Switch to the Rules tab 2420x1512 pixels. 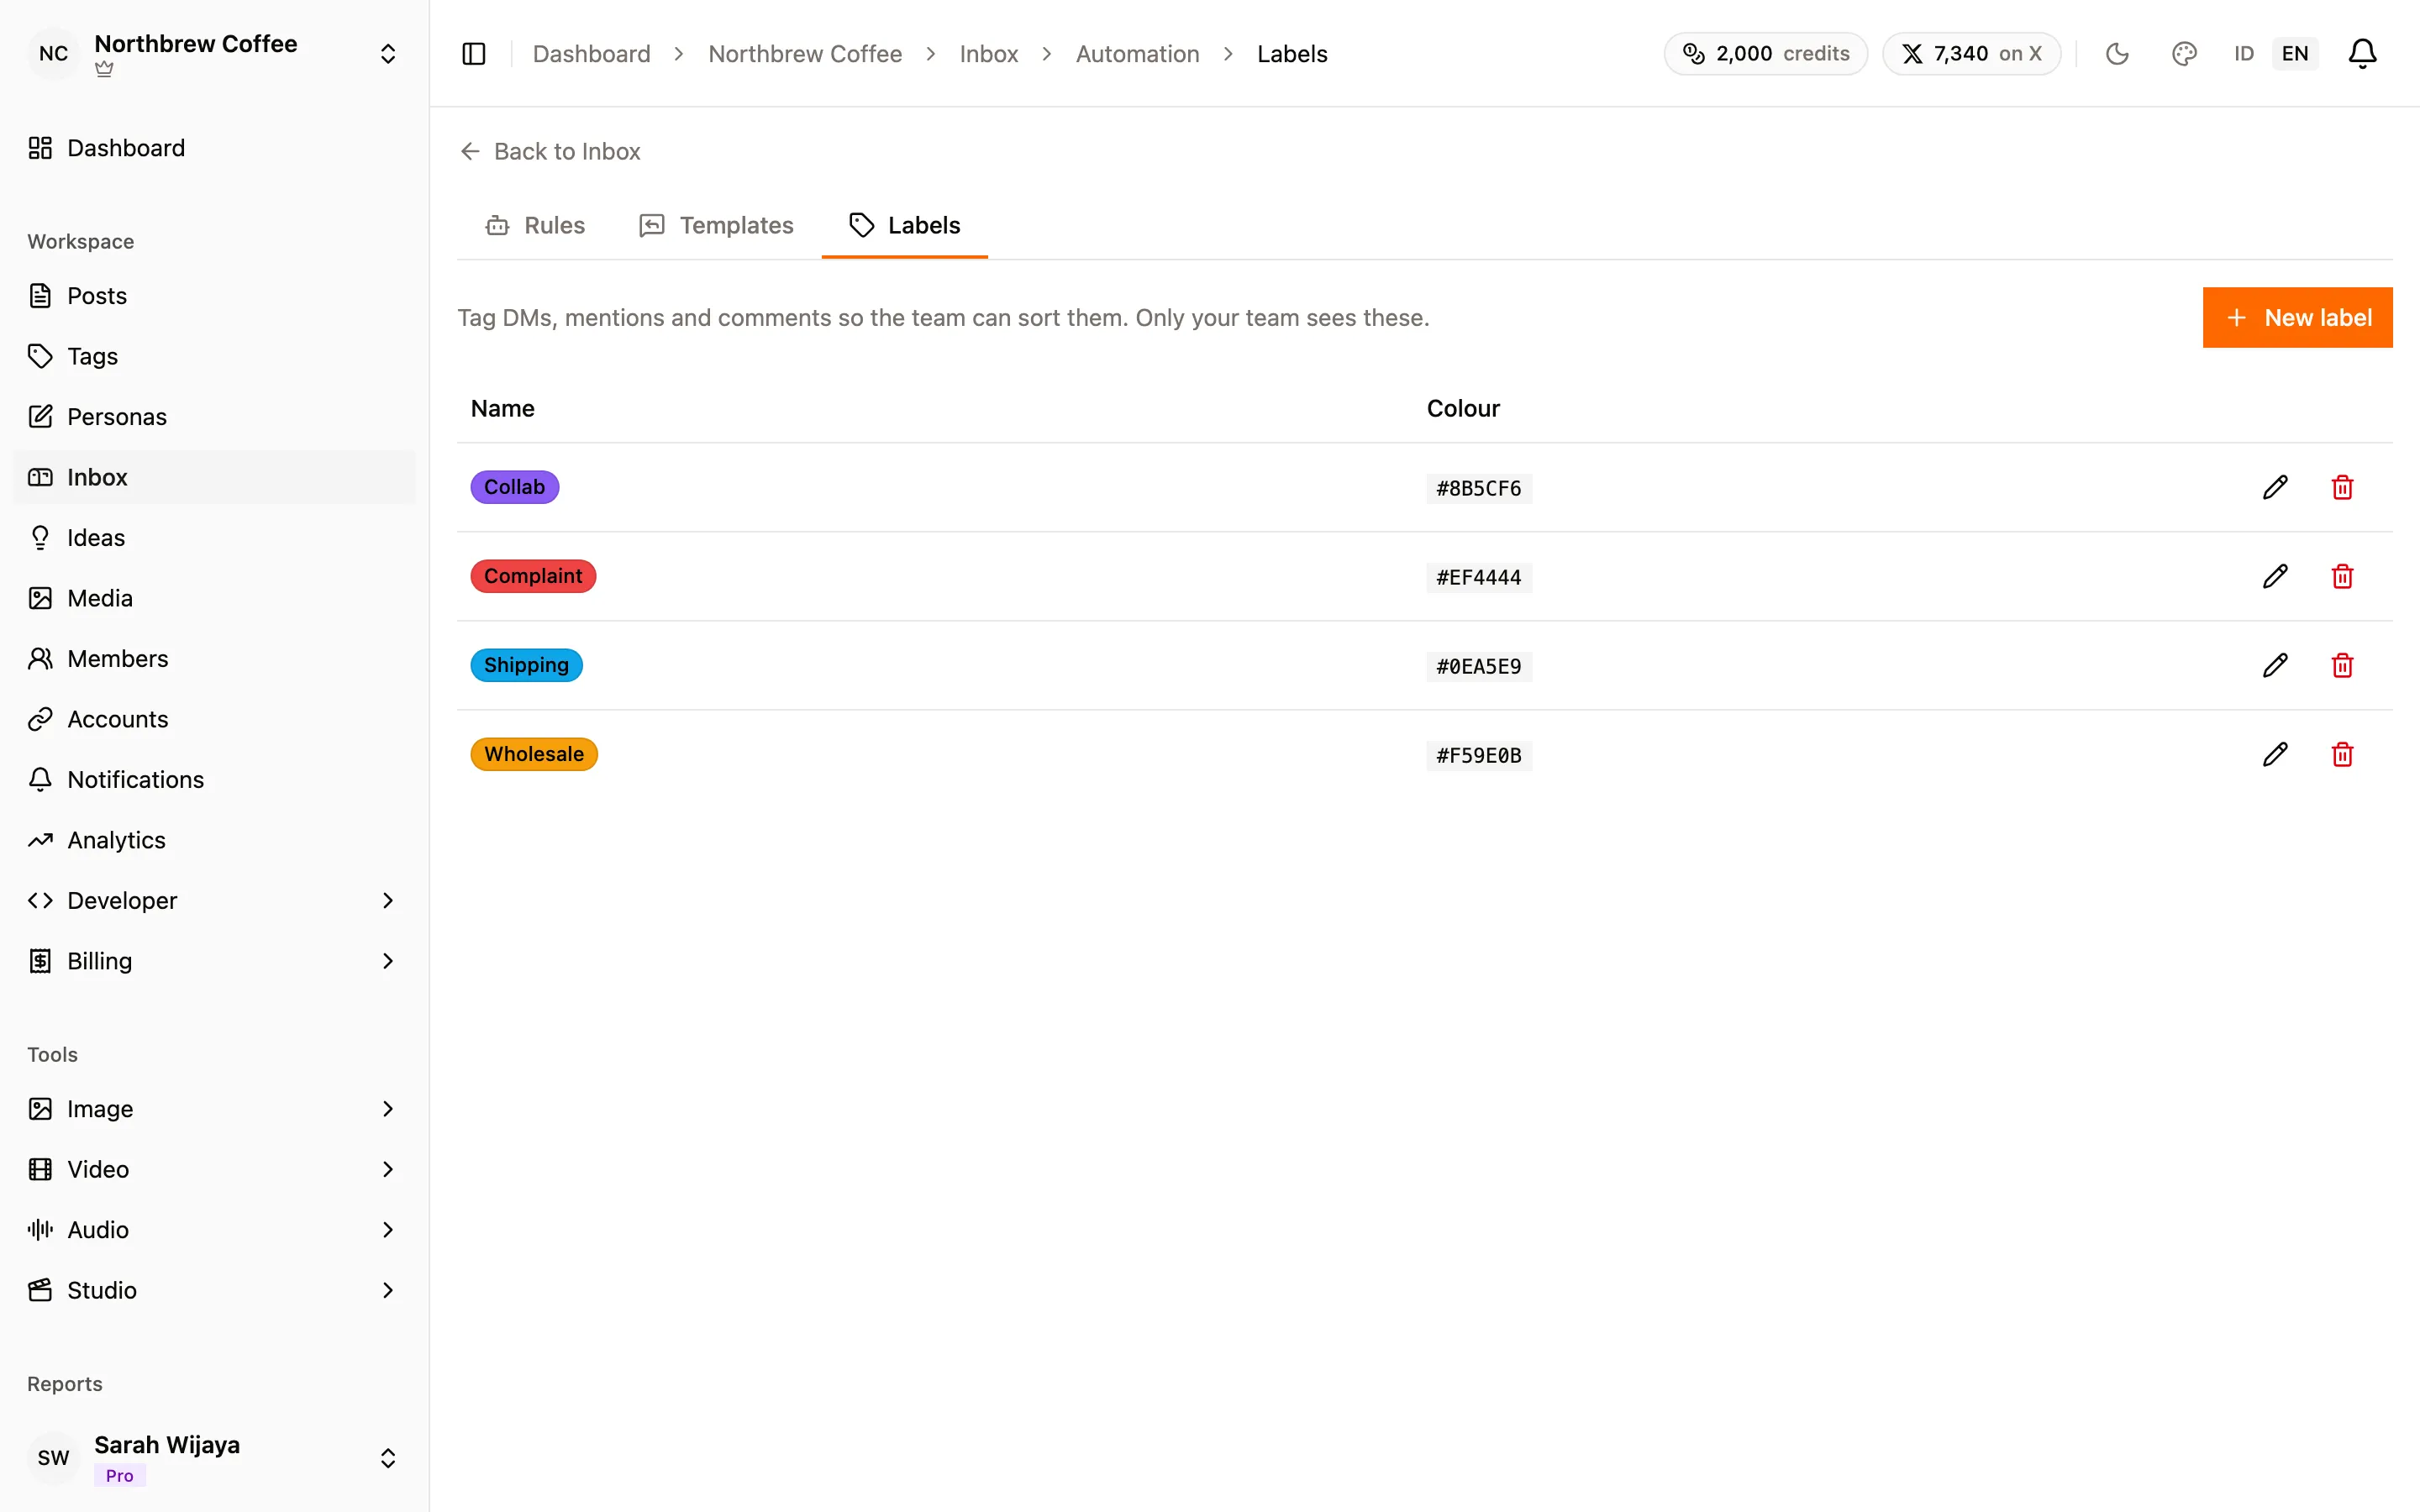coord(535,226)
